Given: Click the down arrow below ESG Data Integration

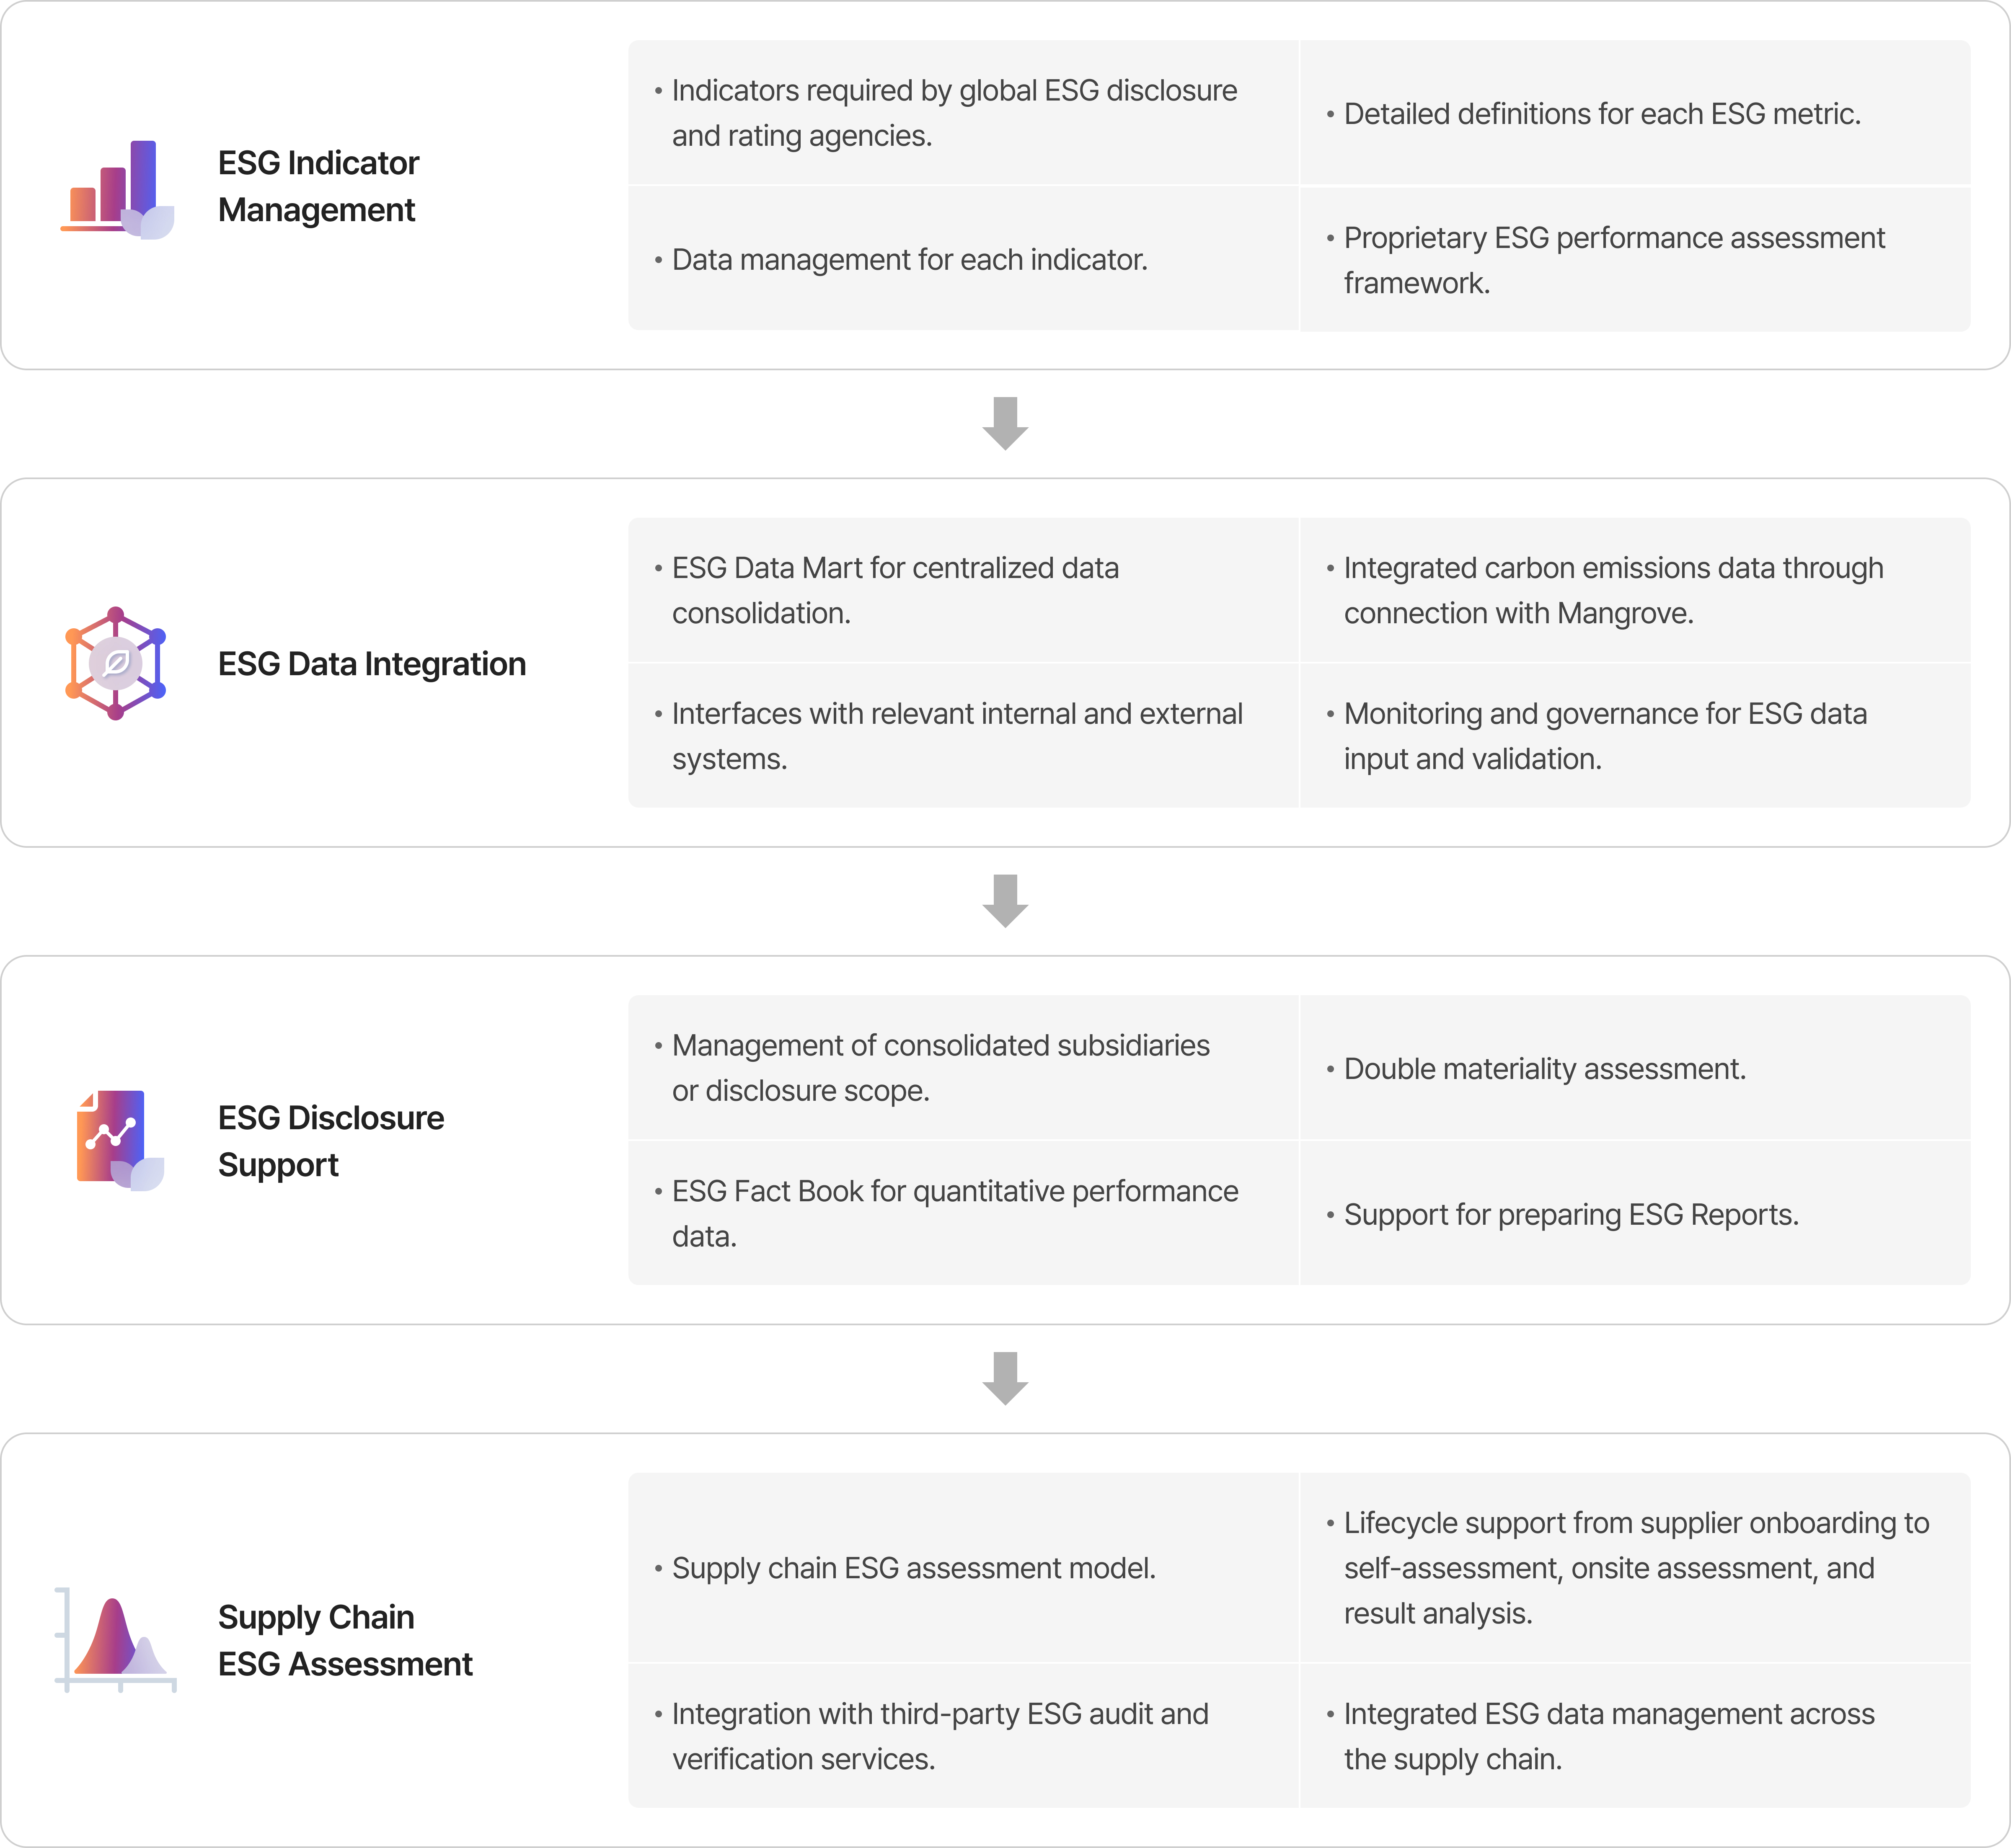Looking at the screenshot, I should click(x=1005, y=900).
